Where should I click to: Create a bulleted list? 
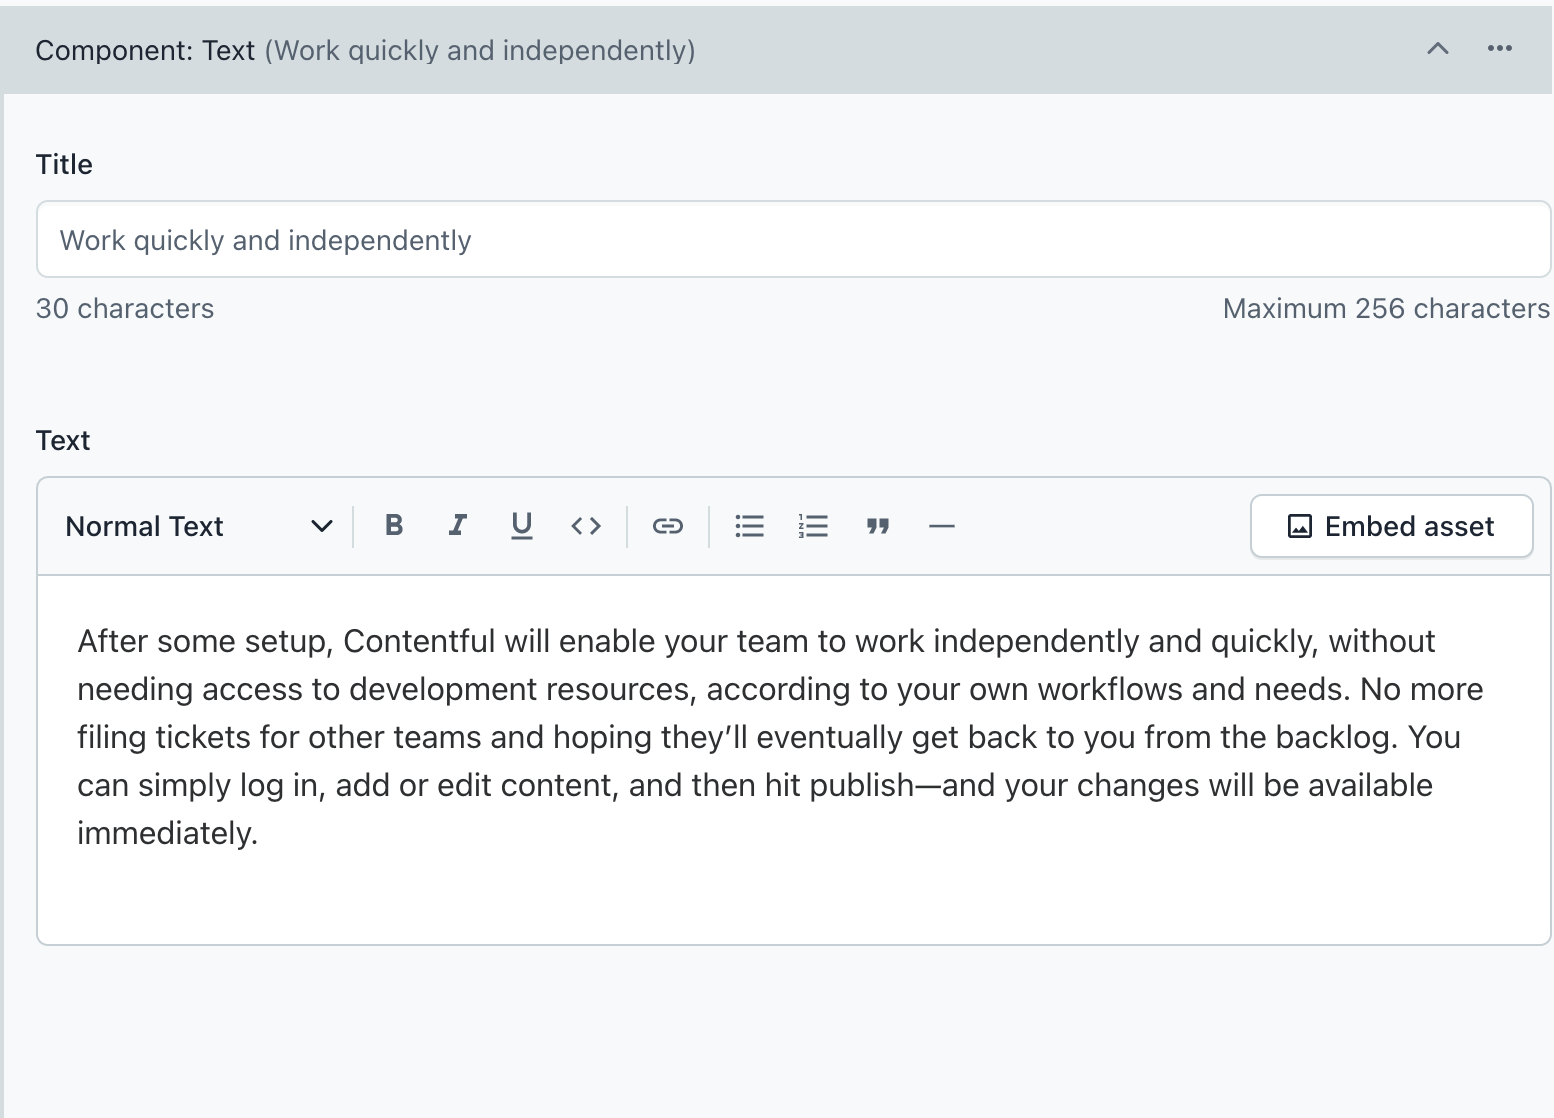coord(749,525)
